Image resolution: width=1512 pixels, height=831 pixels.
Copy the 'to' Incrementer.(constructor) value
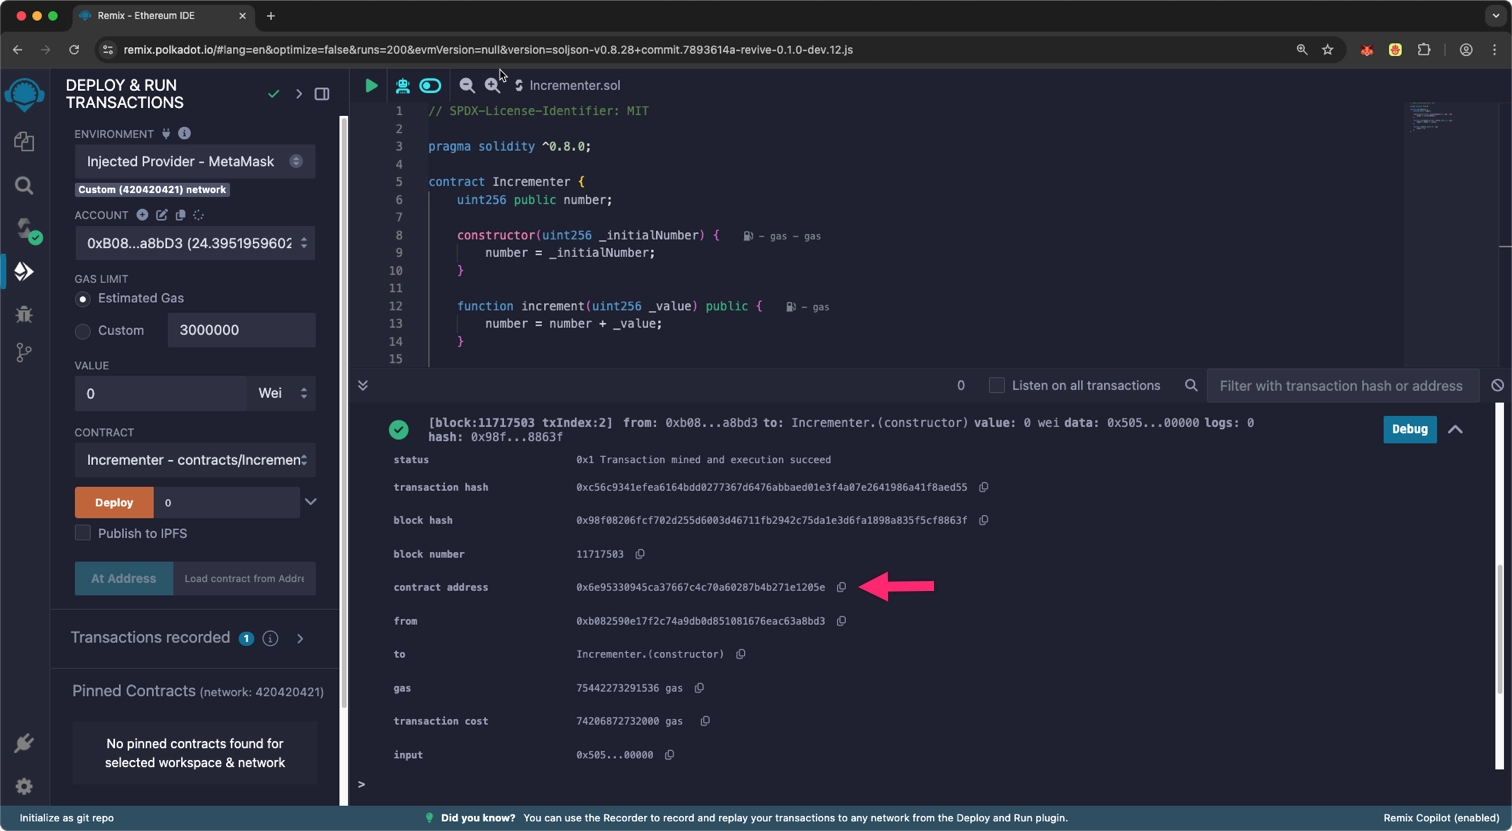740,655
